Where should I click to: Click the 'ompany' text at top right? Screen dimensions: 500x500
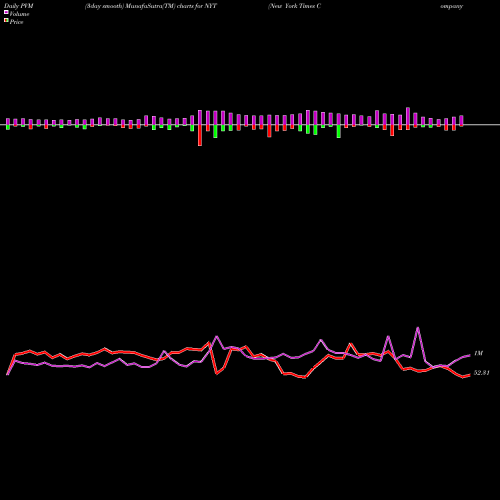pyautogui.click(x=451, y=6)
